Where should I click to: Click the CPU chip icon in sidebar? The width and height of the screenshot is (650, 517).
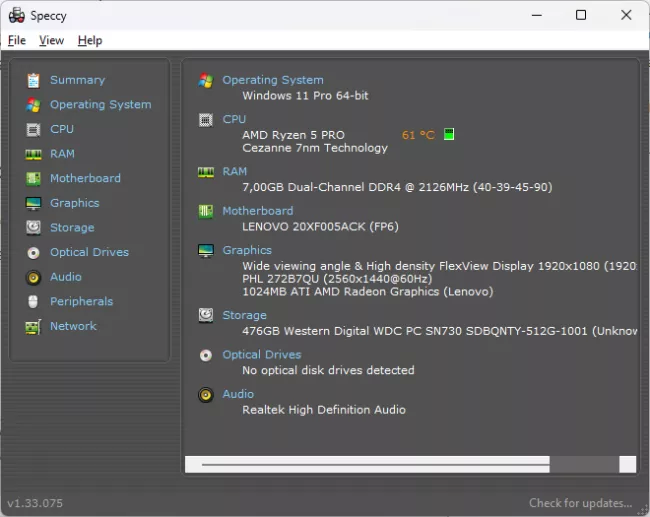pos(33,129)
